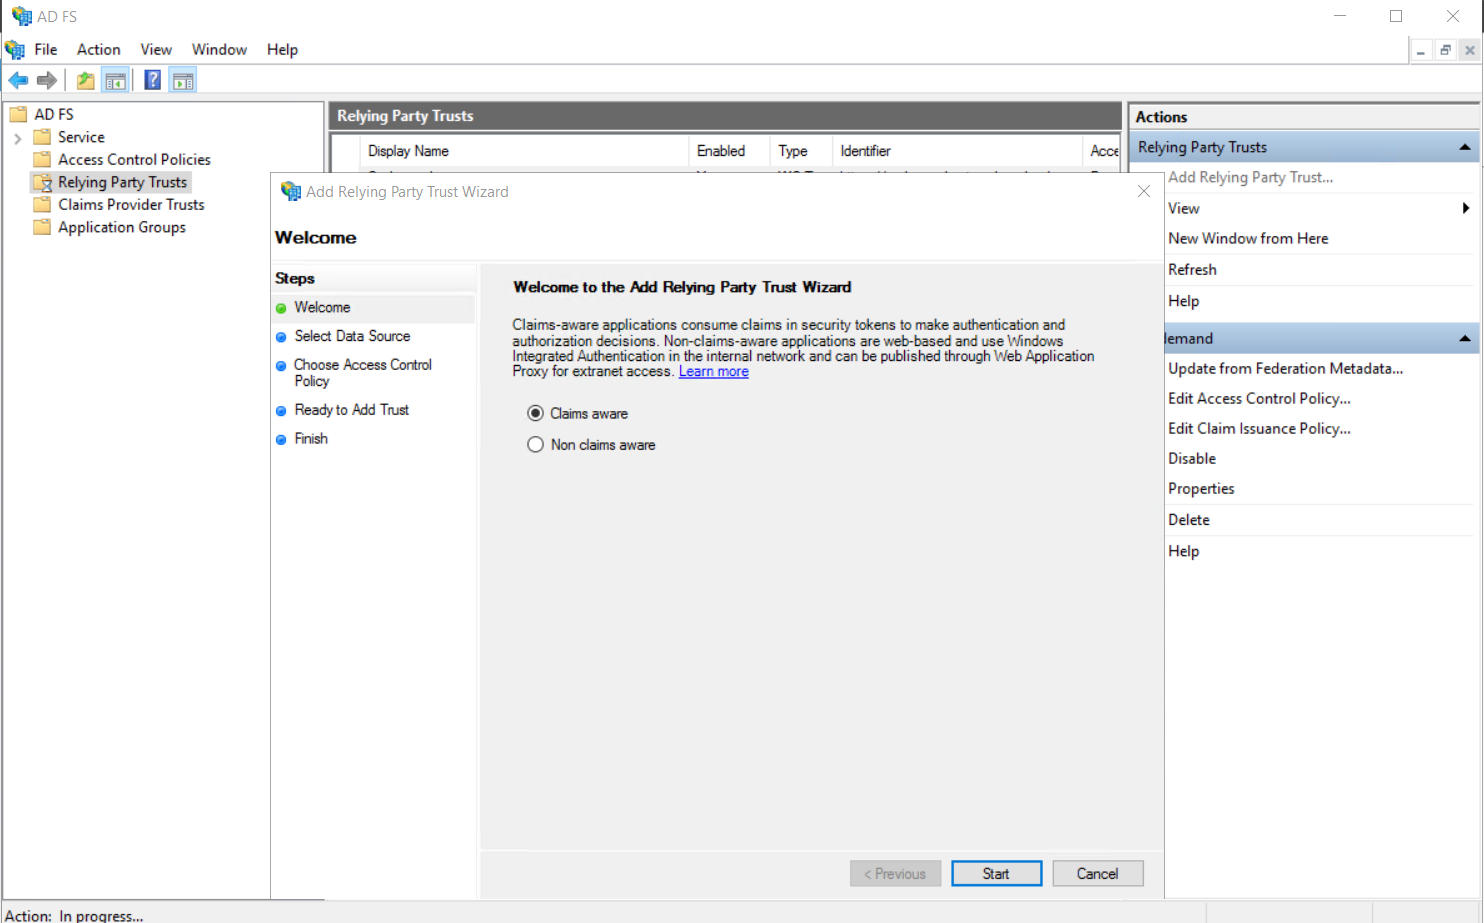The image size is (1484, 923).
Task: Select Application Groups tree item
Action: pyautogui.click(x=122, y=227)
